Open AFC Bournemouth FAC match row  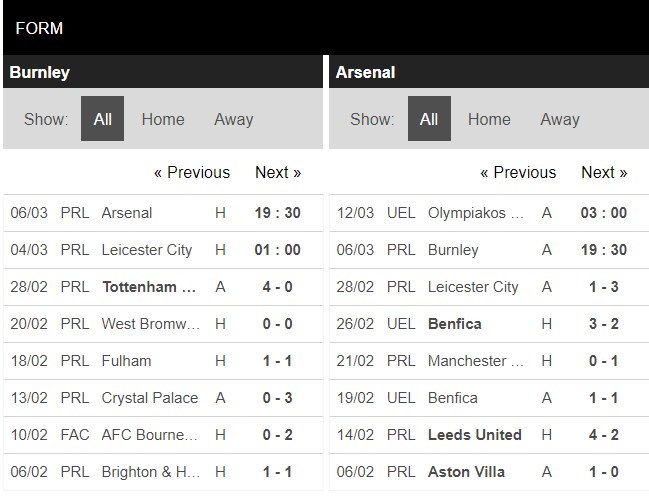pos(149,435)
